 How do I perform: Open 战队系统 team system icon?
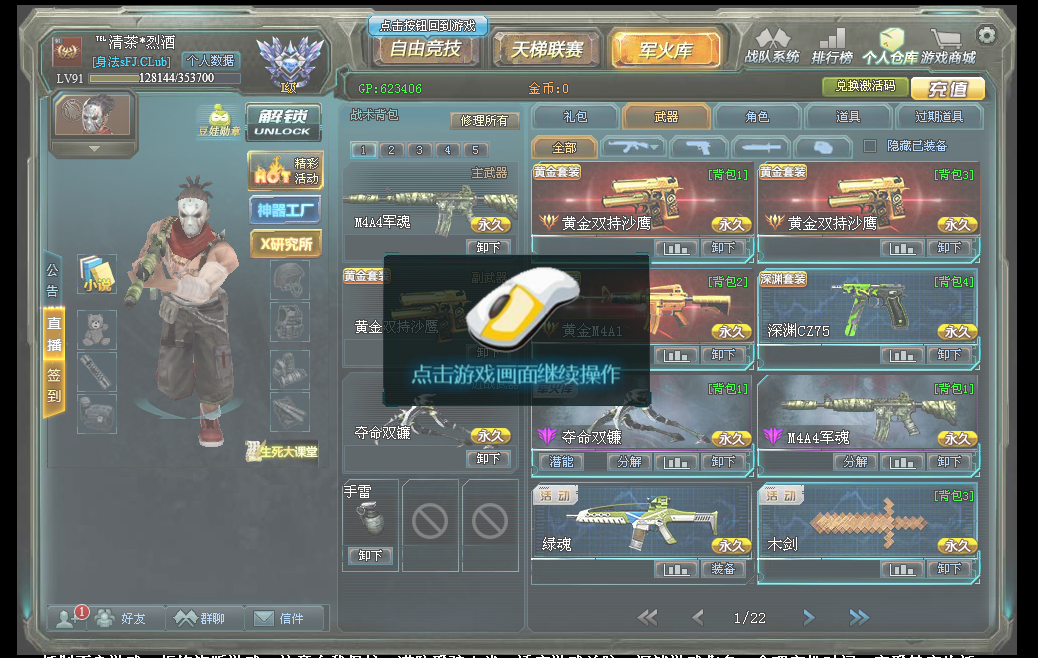[x=772, y=46]
